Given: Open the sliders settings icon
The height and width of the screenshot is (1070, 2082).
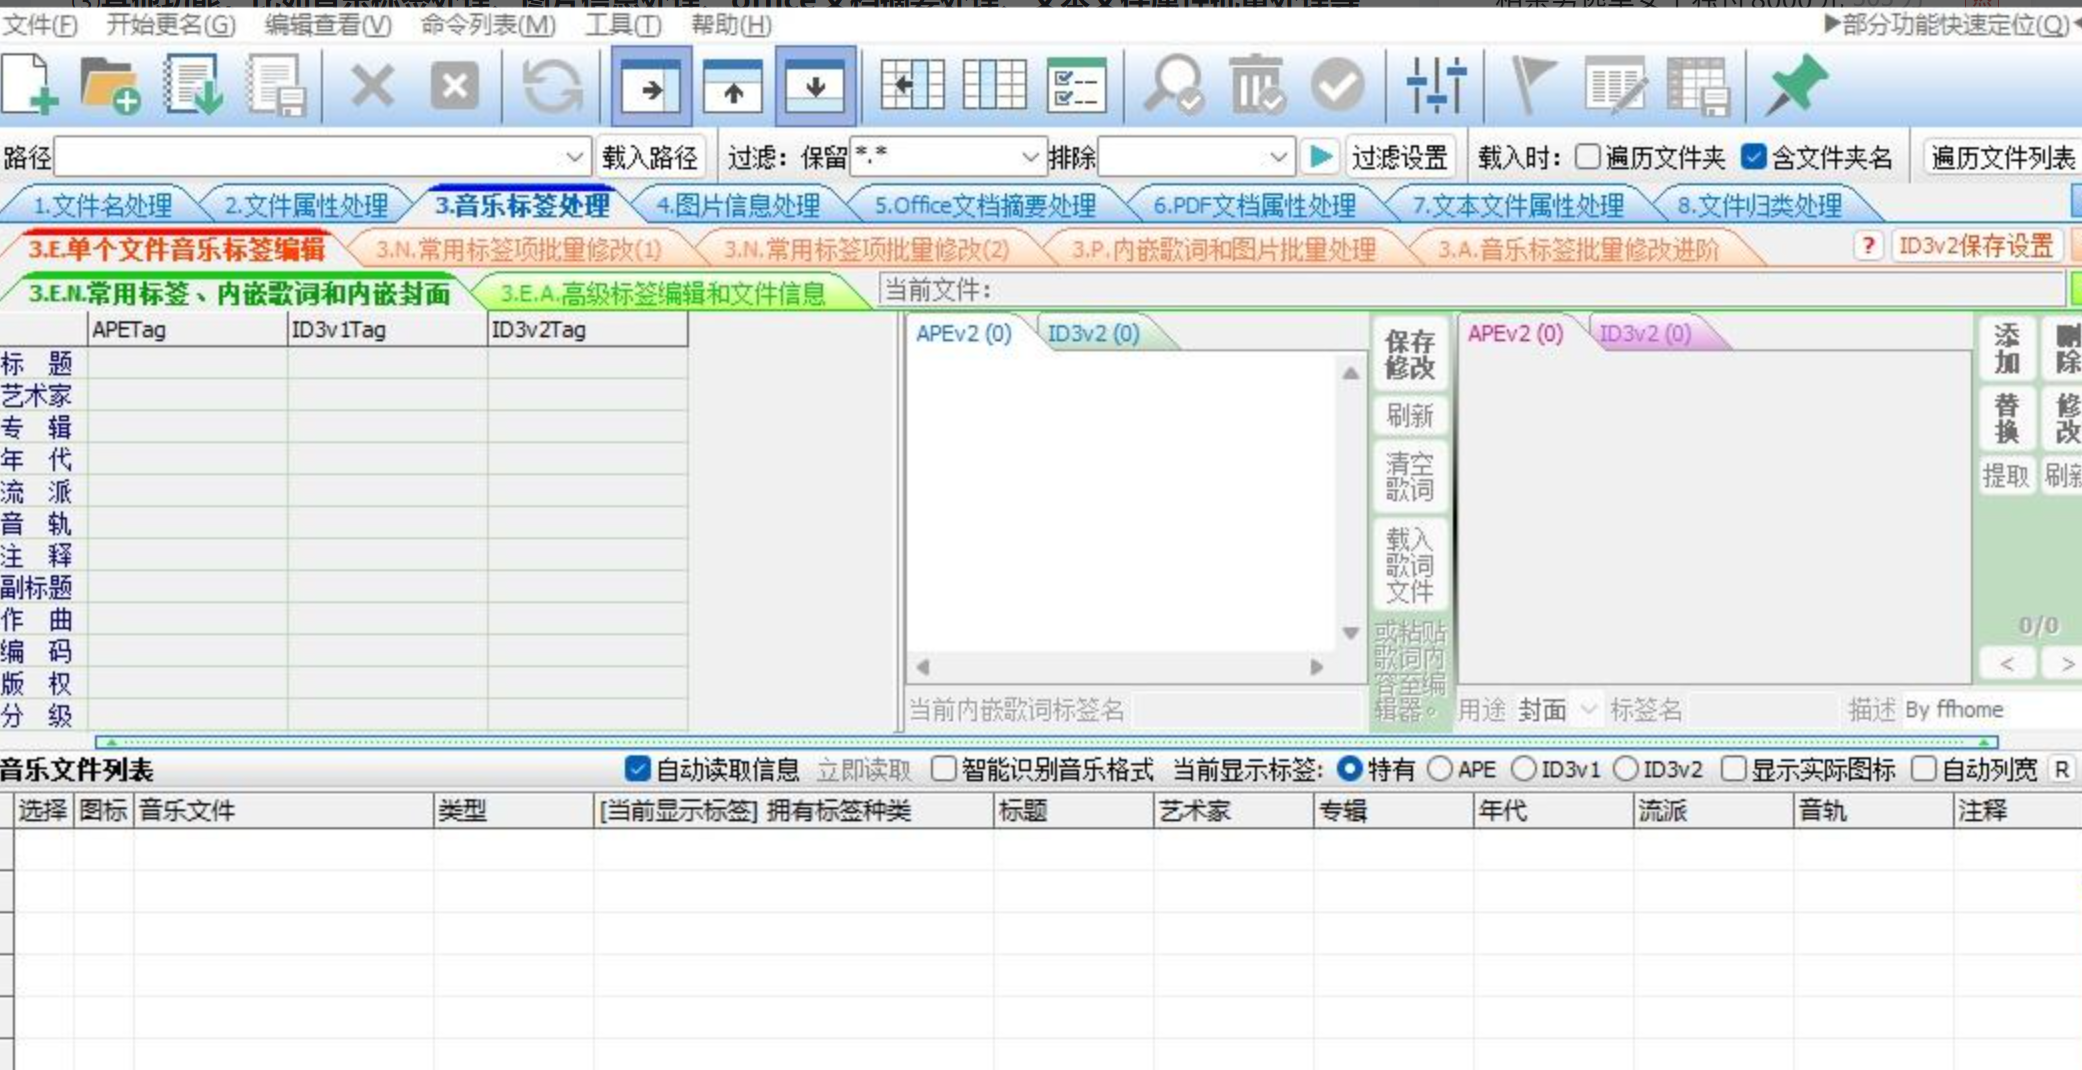Looking at the screenshot, I should (x=1435, y=85).
